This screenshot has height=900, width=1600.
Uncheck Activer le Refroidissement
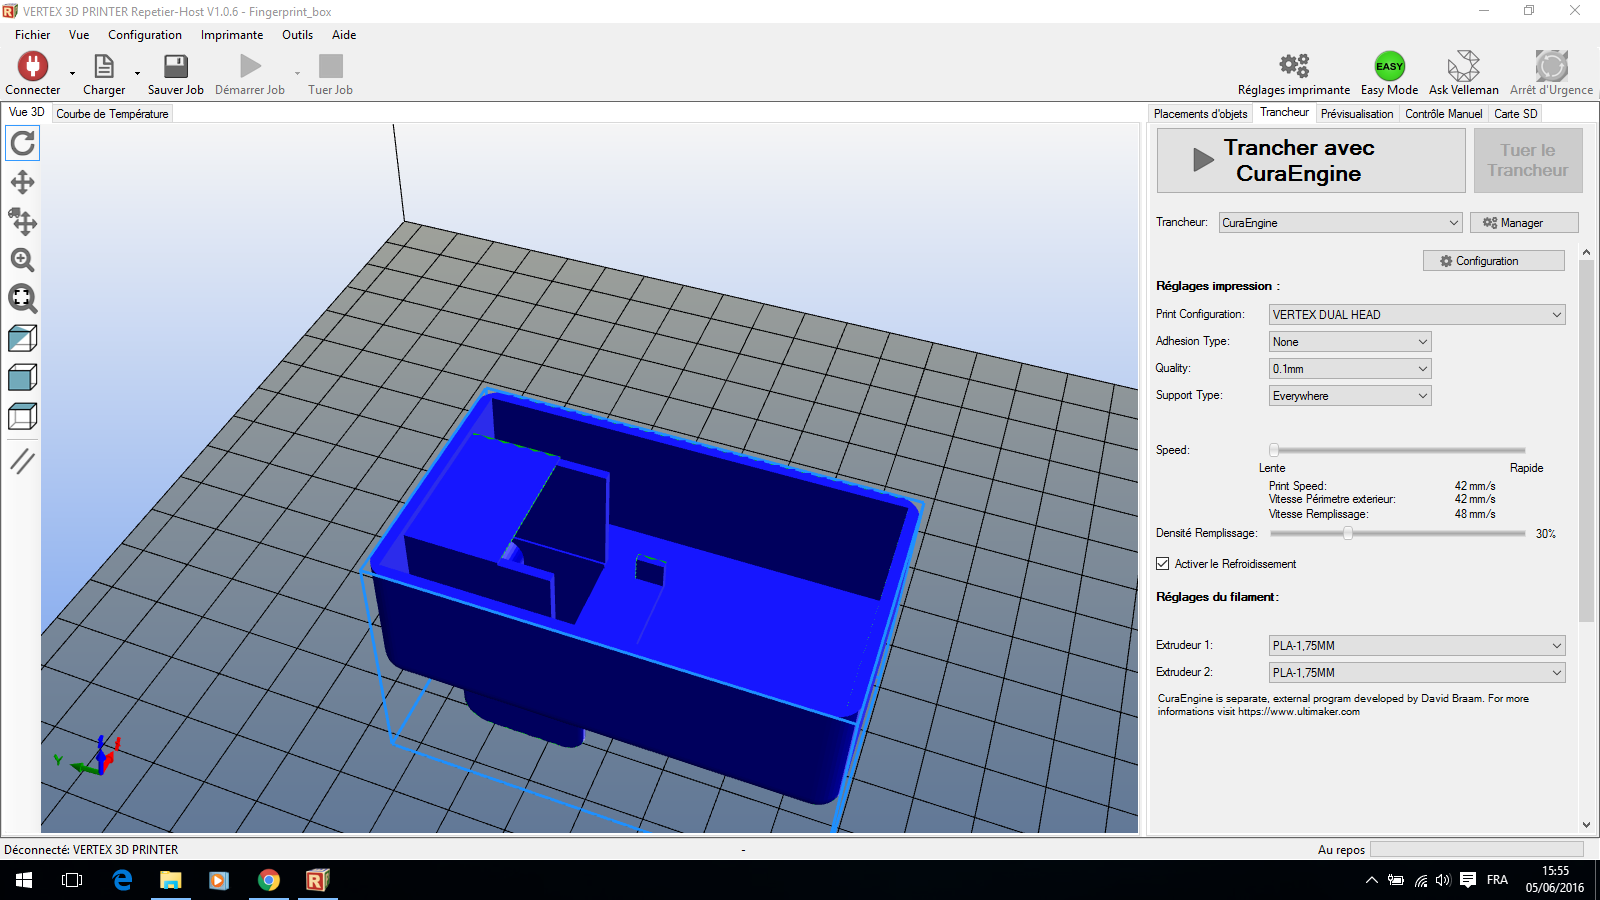coord(1162,563)
